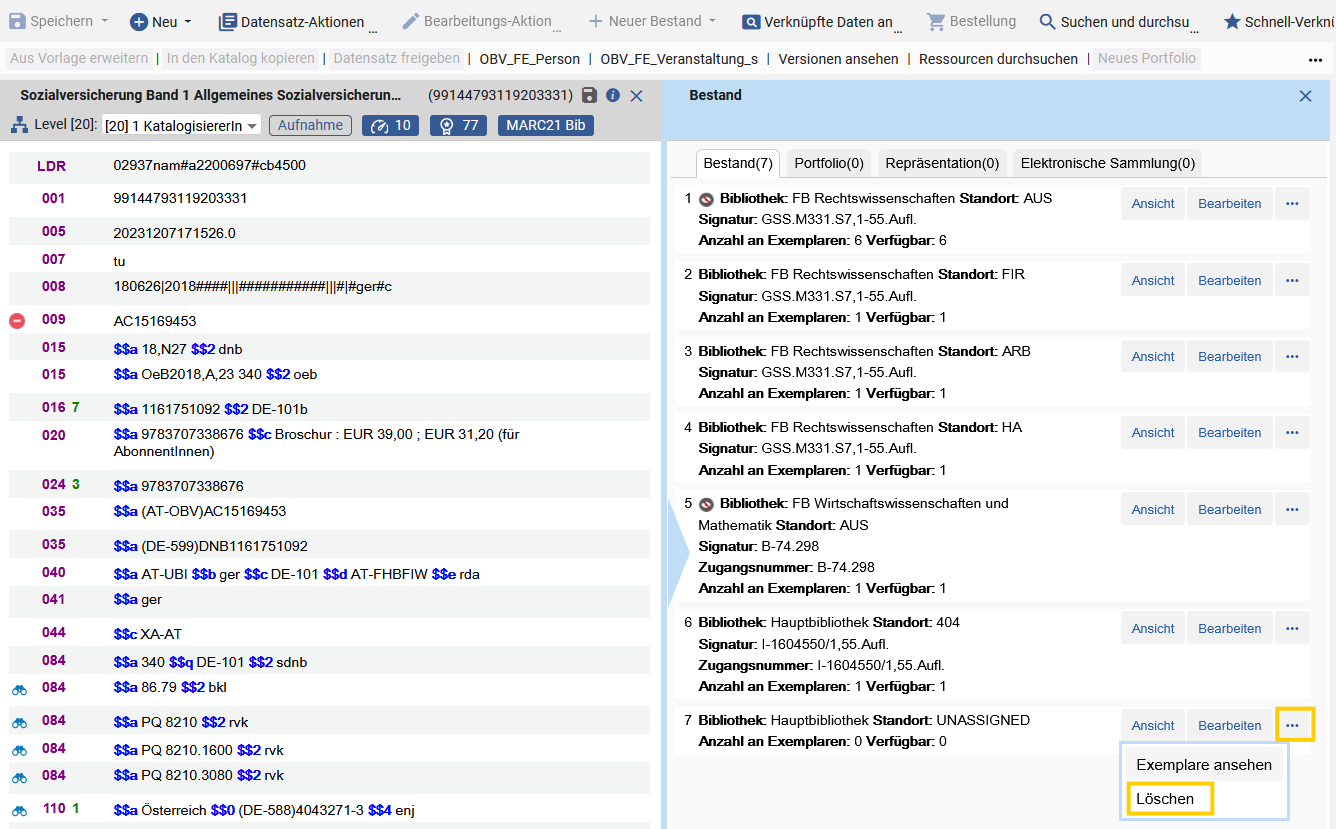Image resolution: width=1336 pixels, height=829 pixels.
Task: Click binoculars icon beside 084 bkl field
Action: tap(19, 690)
